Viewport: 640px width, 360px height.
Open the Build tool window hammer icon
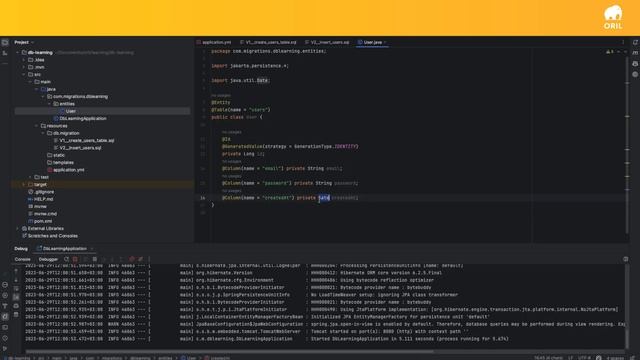5,306
